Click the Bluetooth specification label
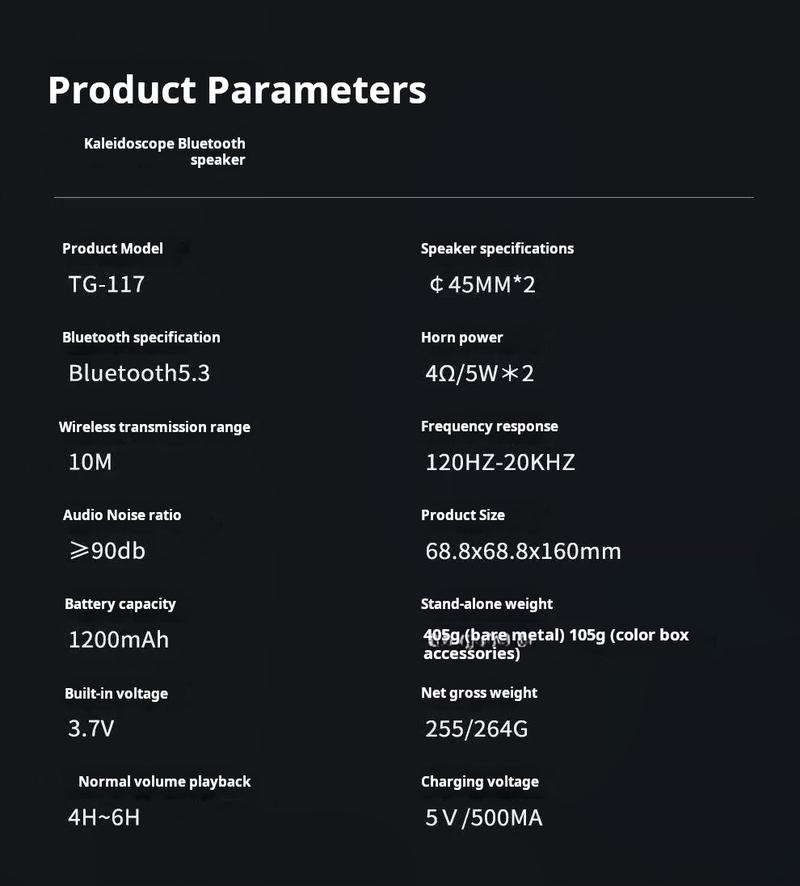Screen dimensions: 800x886 pos(141,337)
